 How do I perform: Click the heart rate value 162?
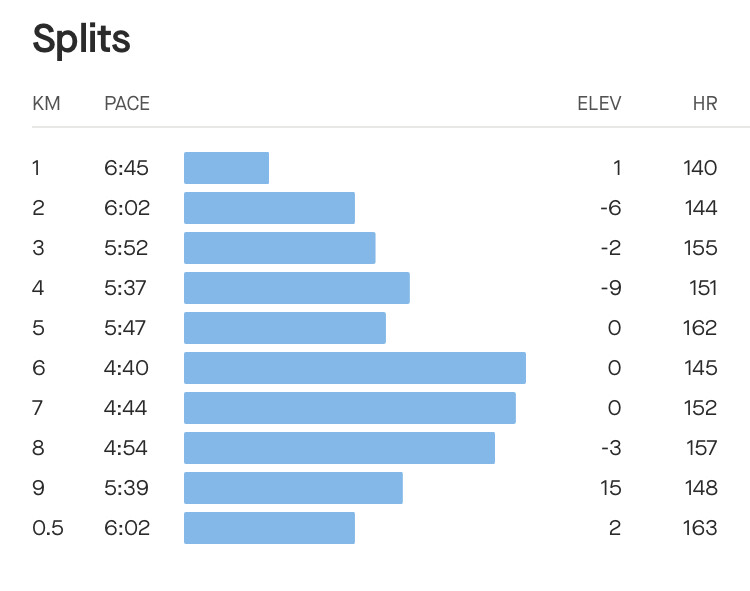[701, 328]
